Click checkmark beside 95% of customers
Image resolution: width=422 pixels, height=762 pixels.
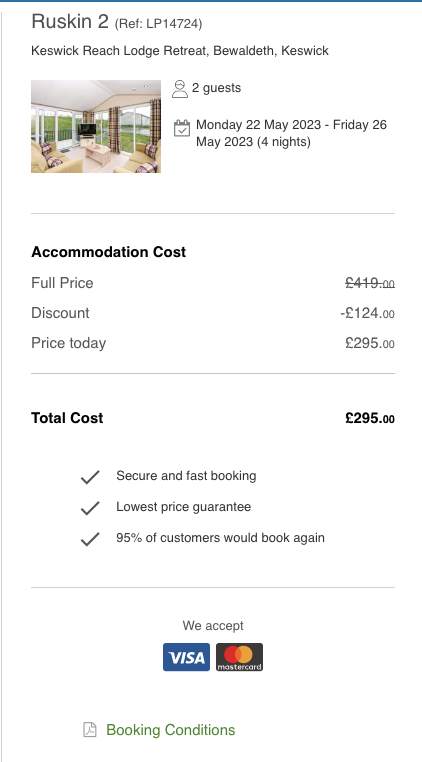(90, 539)
